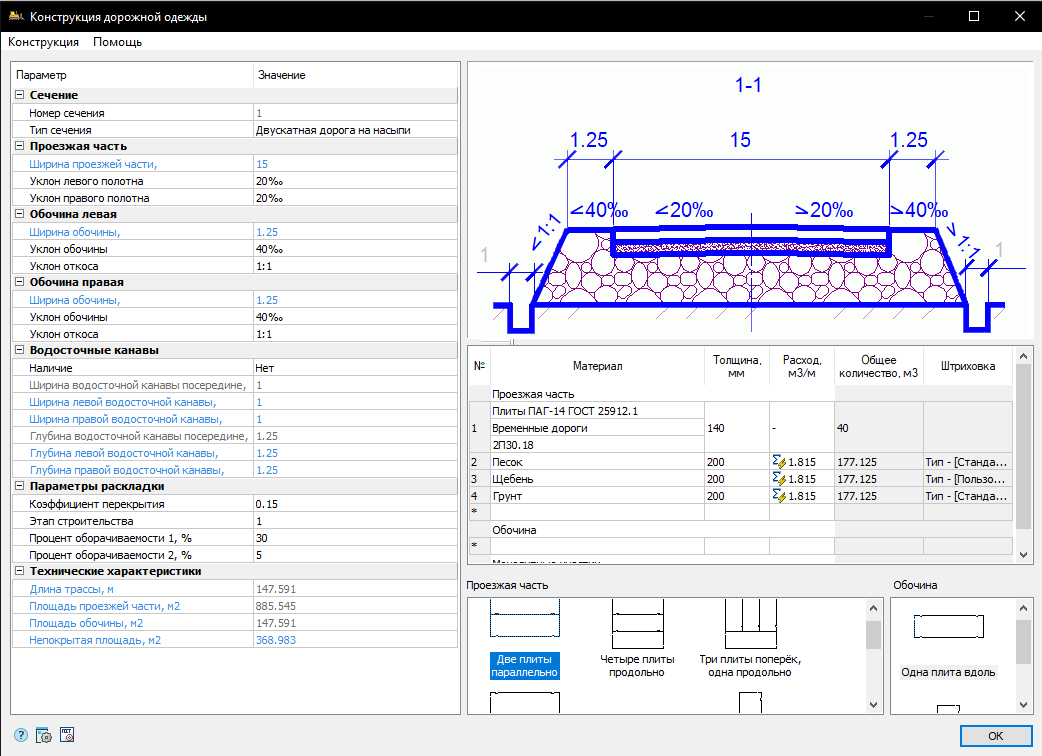Confirm with the OK button
The image size is (1042, 756).
[x=995, y=735]
